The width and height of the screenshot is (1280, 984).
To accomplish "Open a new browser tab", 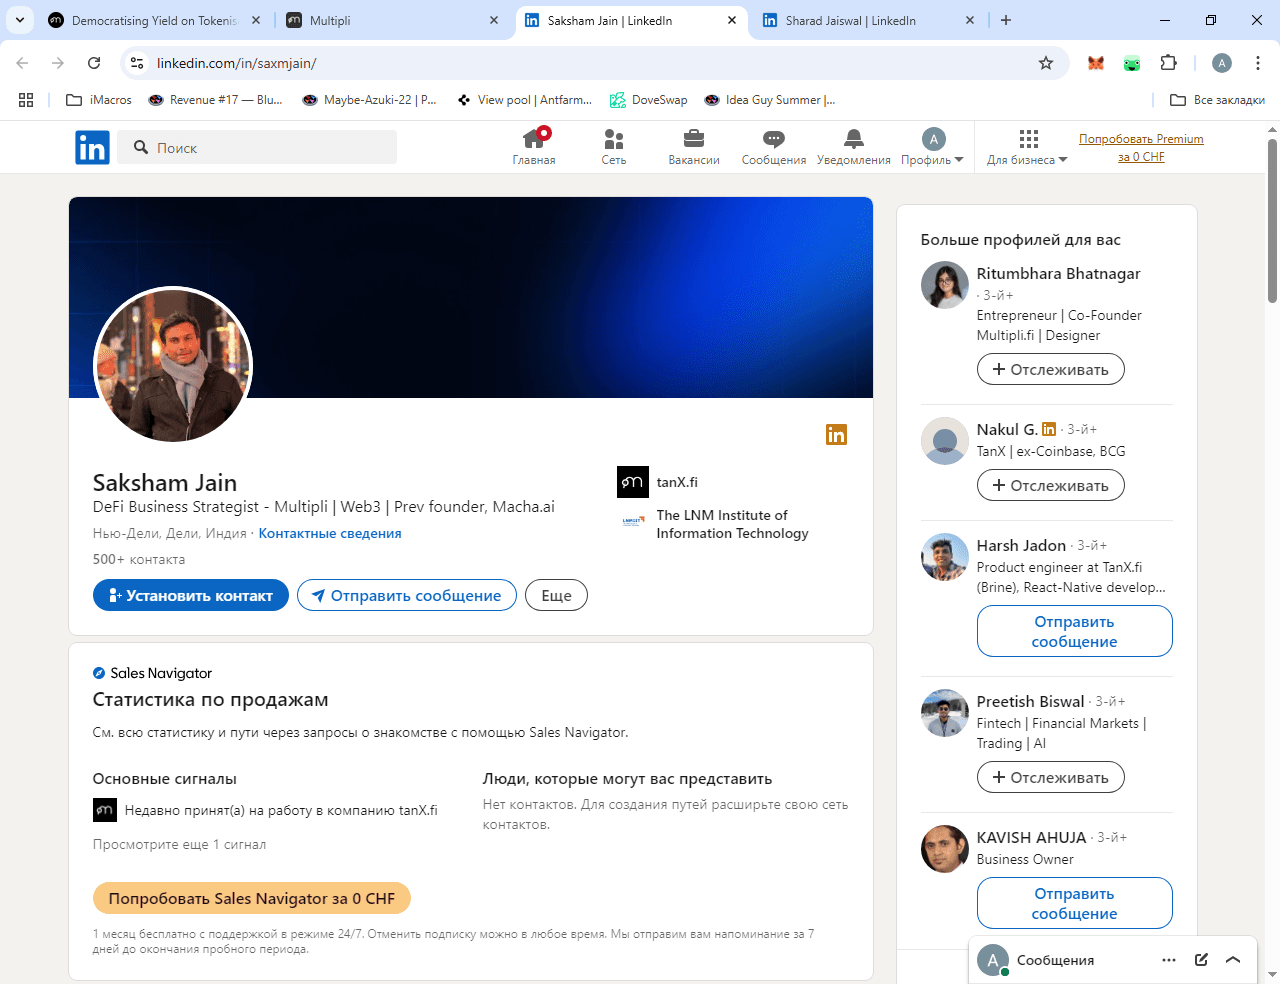I will tap(1006, 20).
